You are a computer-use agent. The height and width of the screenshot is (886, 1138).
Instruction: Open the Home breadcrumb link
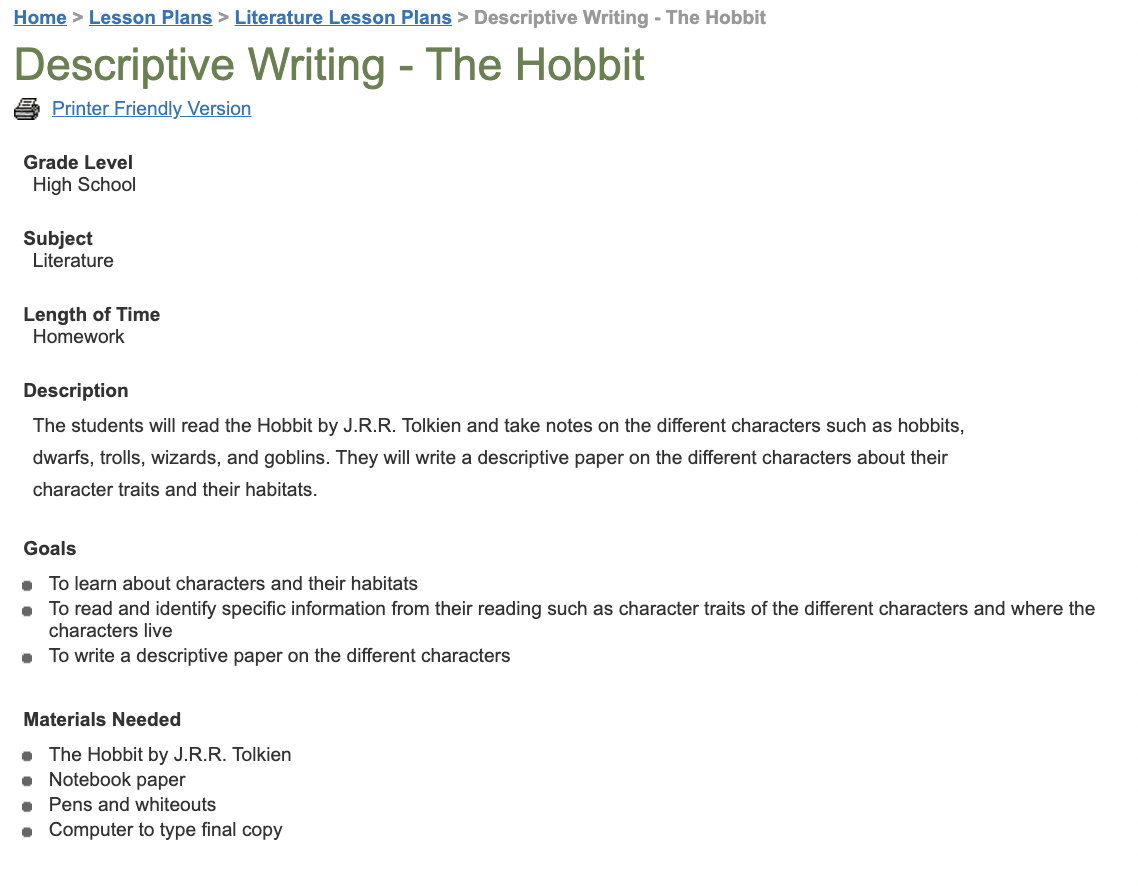pos(39,17)
